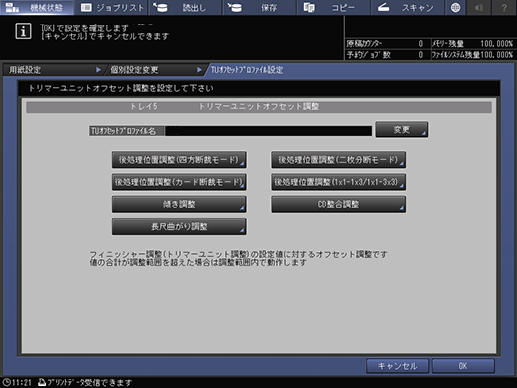
Task: Click the speaker sound icon
Action: pyautogui.click(x=479, y=7)
